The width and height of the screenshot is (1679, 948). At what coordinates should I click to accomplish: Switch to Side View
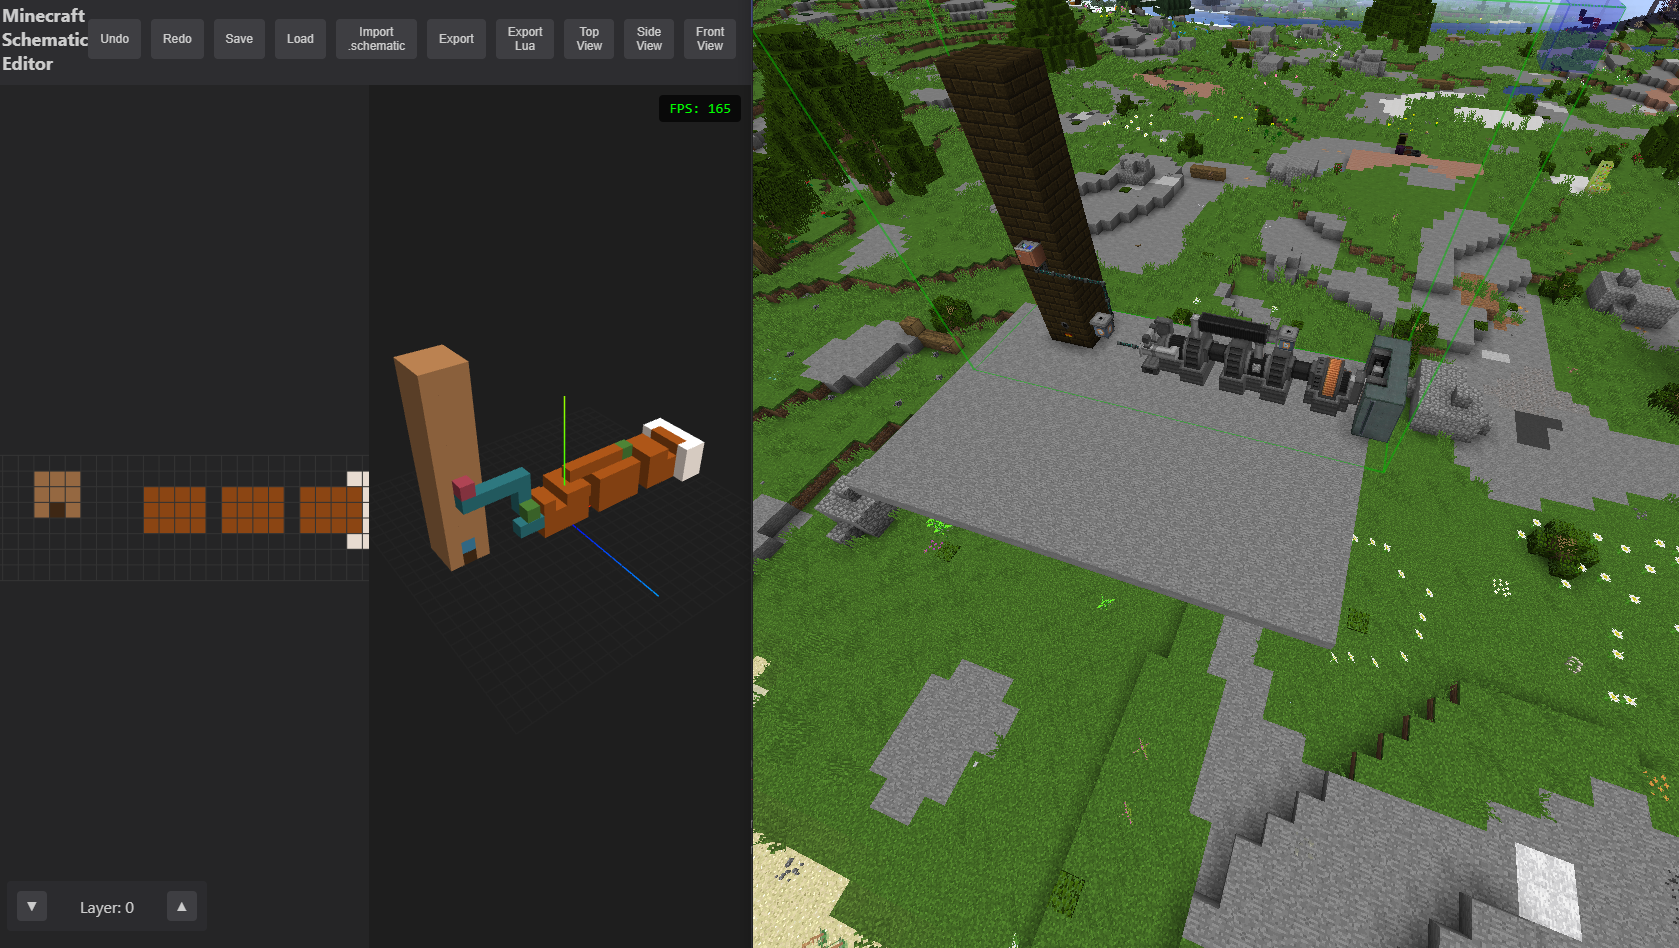pos(649,39)
